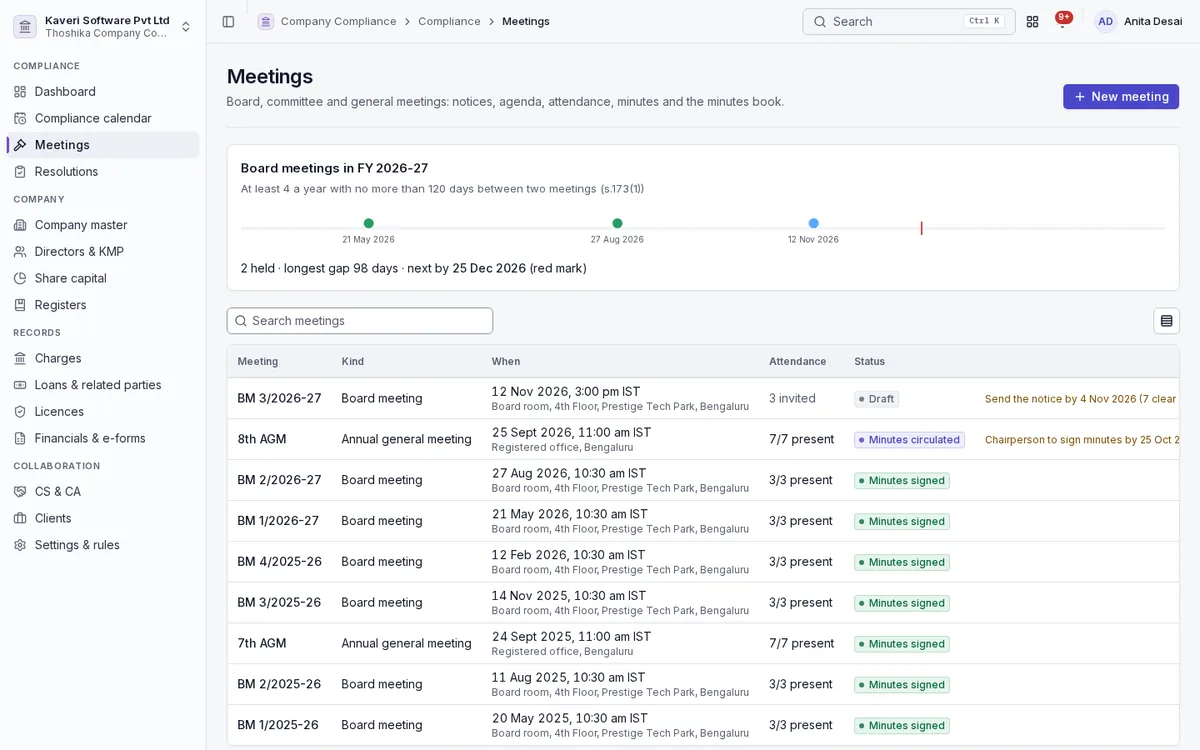
Task: Click the Share capital pie icon
Action: (20, 278)
